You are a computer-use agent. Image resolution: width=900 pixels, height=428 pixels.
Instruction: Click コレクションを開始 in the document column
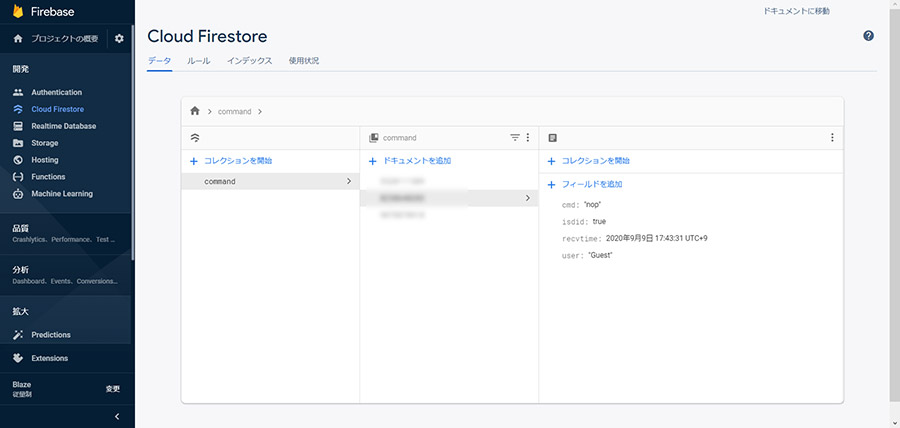tap(596, 161)
